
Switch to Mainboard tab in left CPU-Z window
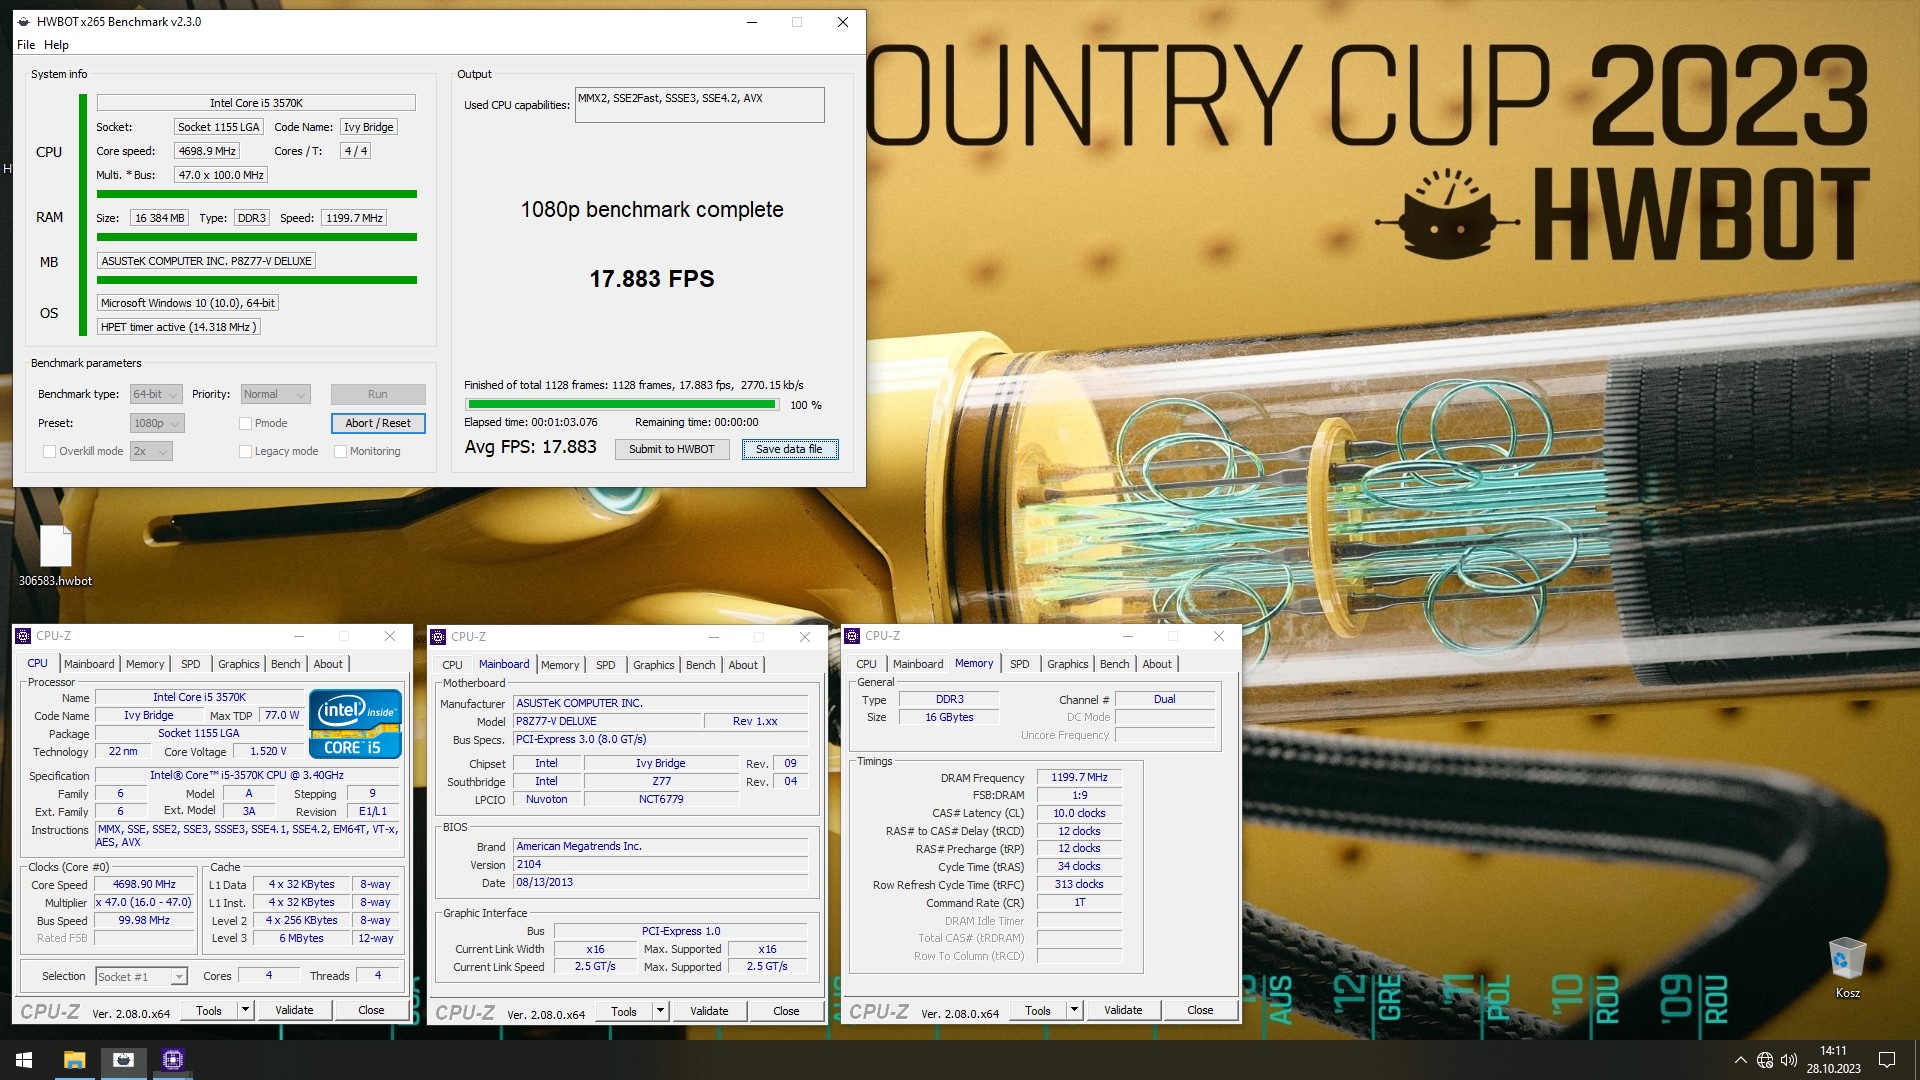89,664
